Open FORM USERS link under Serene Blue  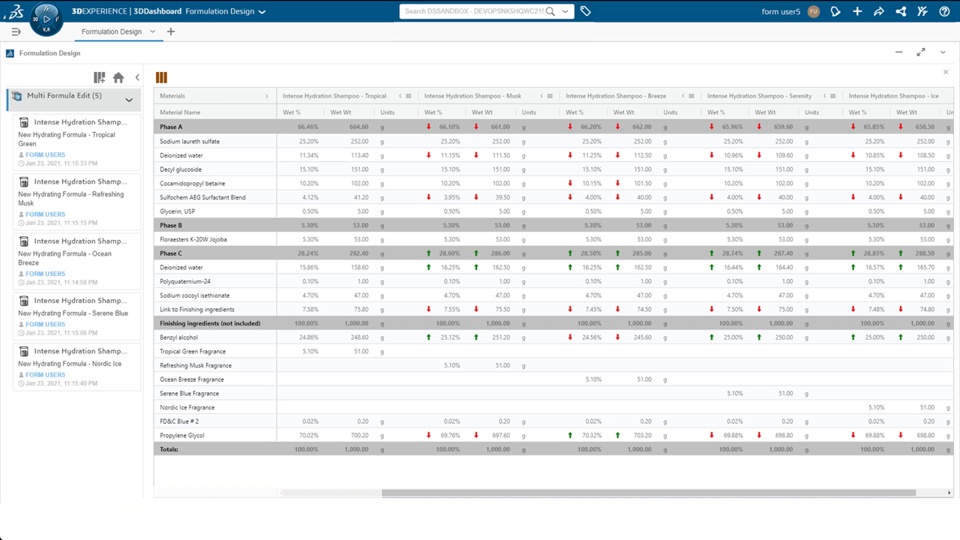pyautogui.click(x=45, y=324)
